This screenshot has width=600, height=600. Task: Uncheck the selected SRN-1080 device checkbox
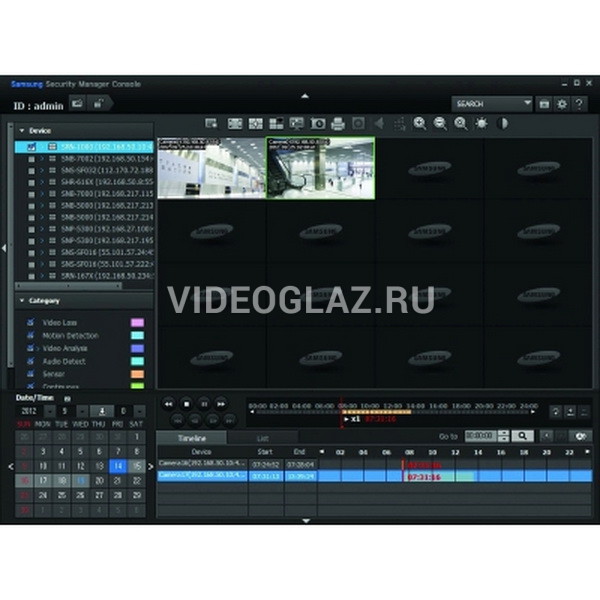31,147
